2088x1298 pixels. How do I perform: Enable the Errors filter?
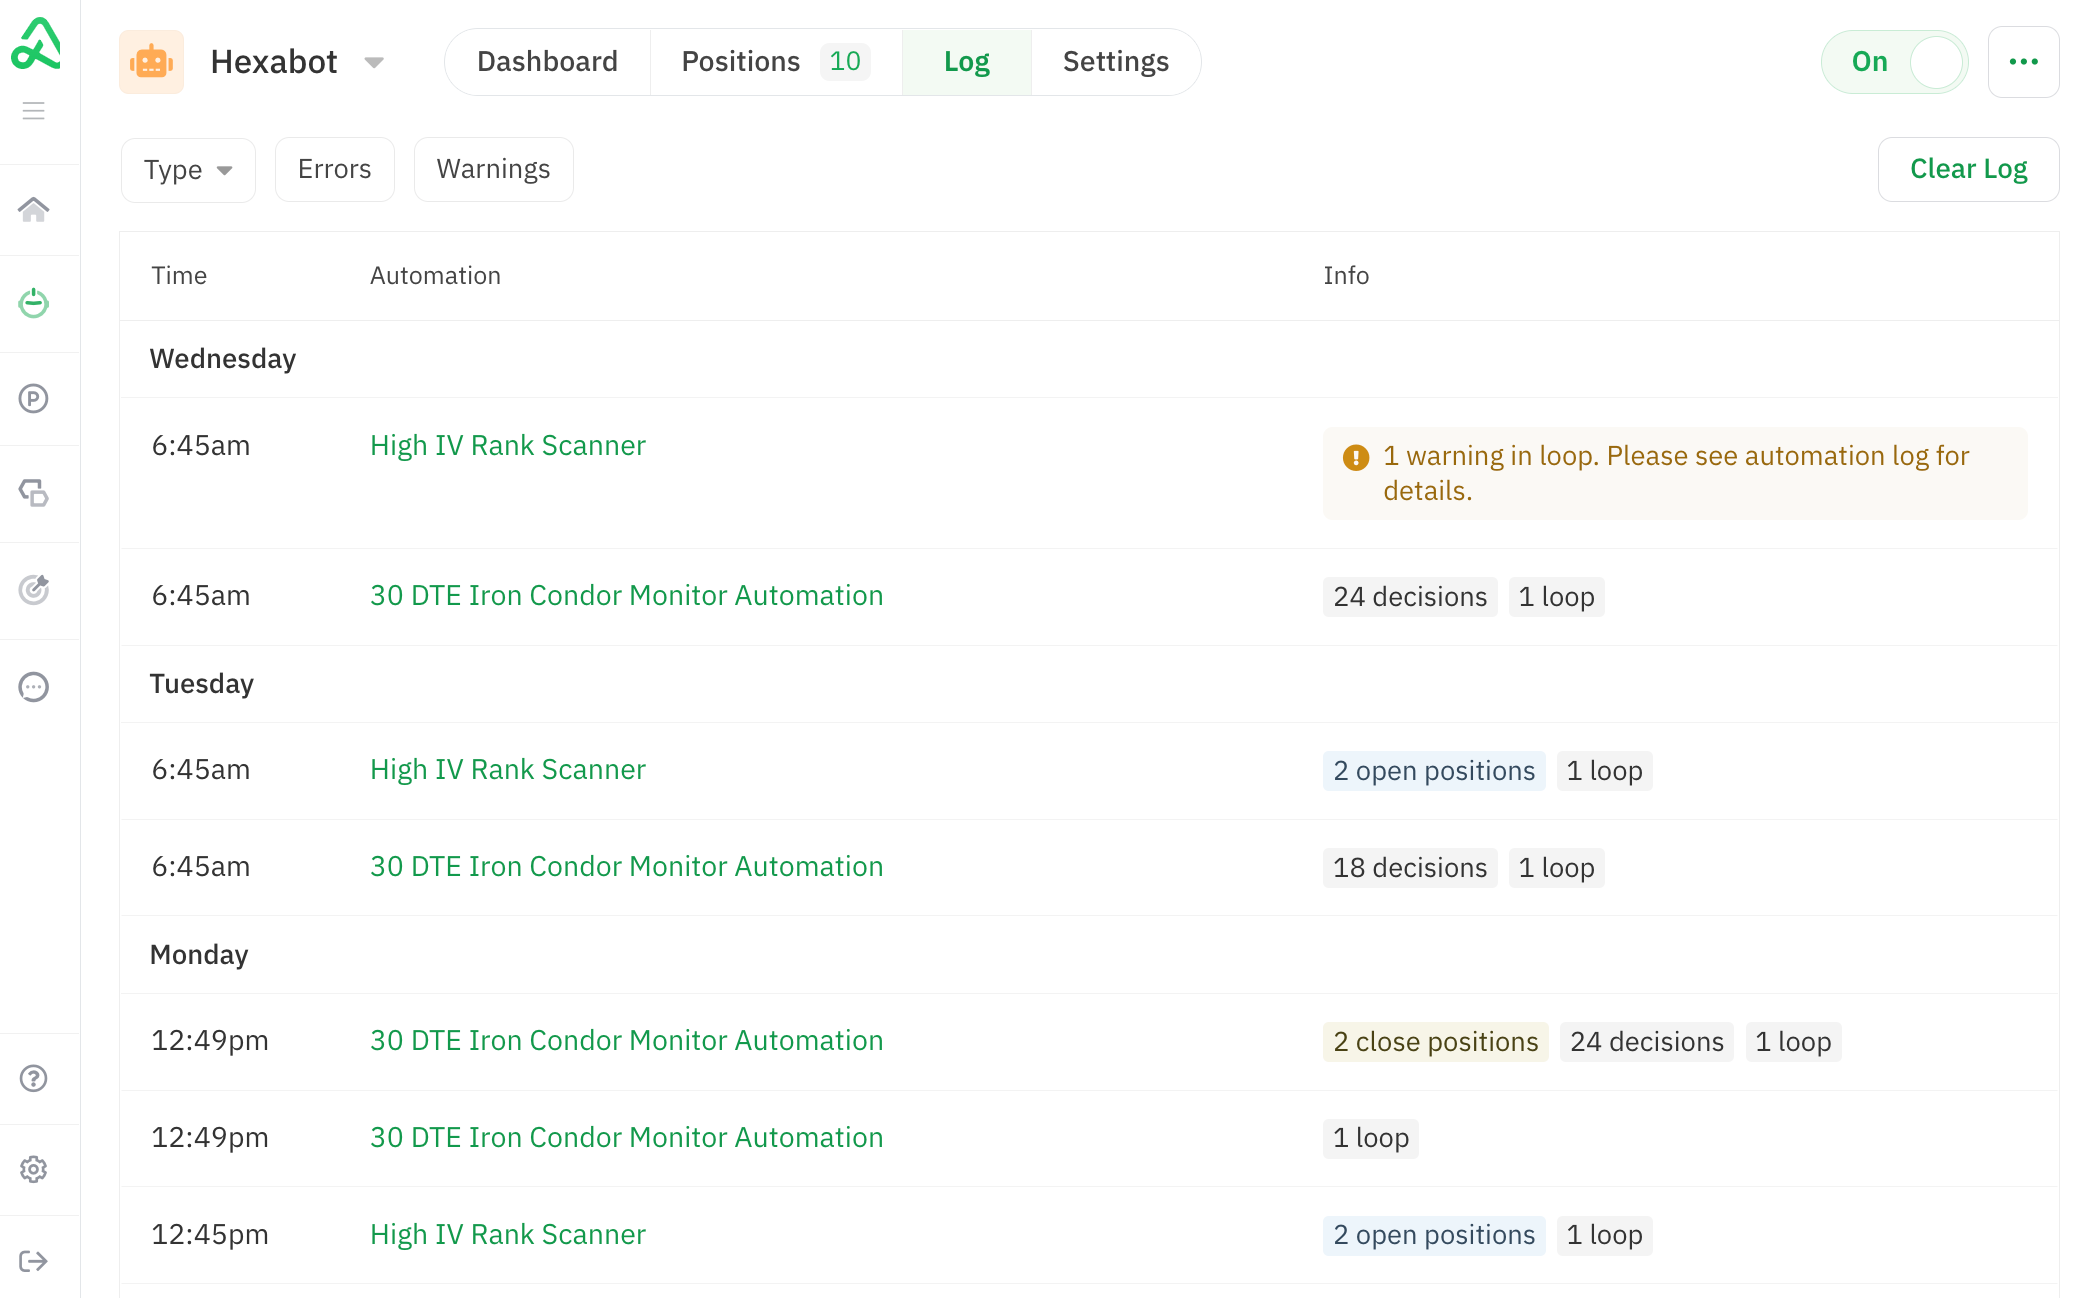click(334, 169)
